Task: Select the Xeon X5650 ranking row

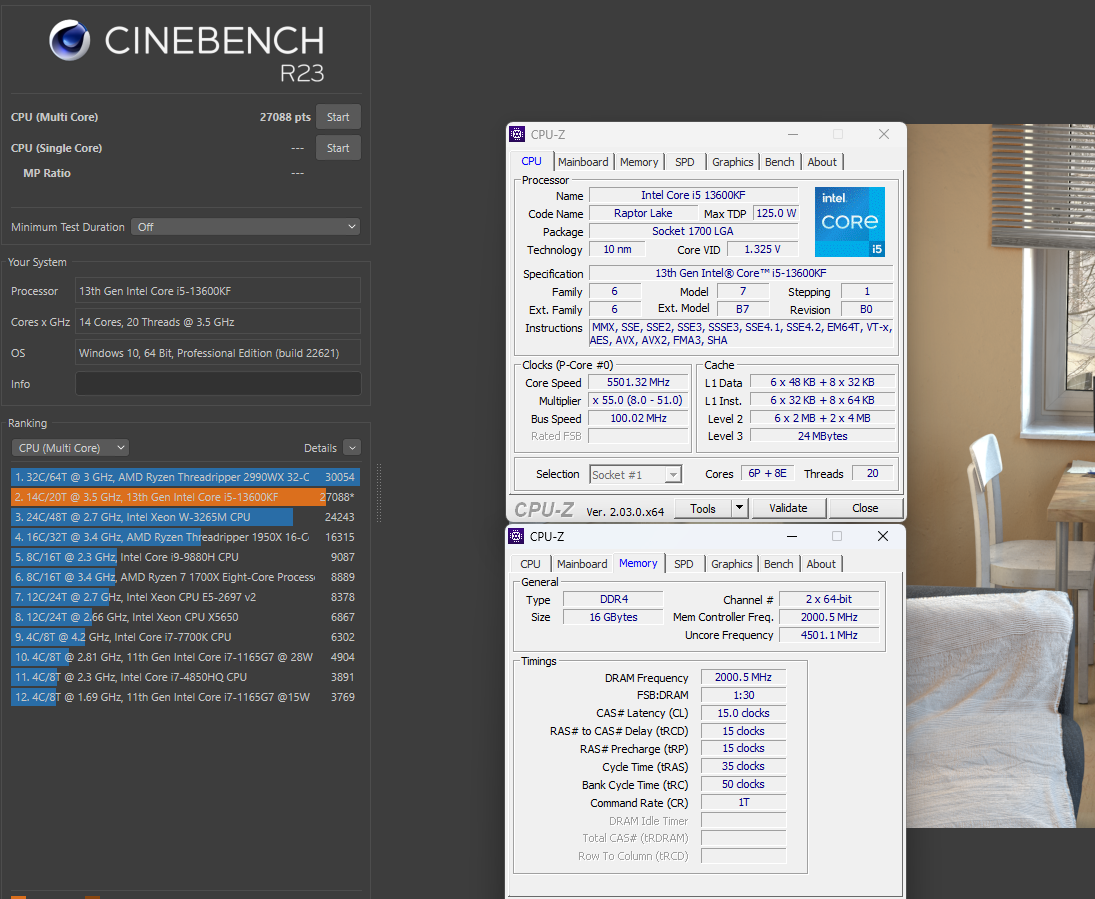Action: click(185, 617)
